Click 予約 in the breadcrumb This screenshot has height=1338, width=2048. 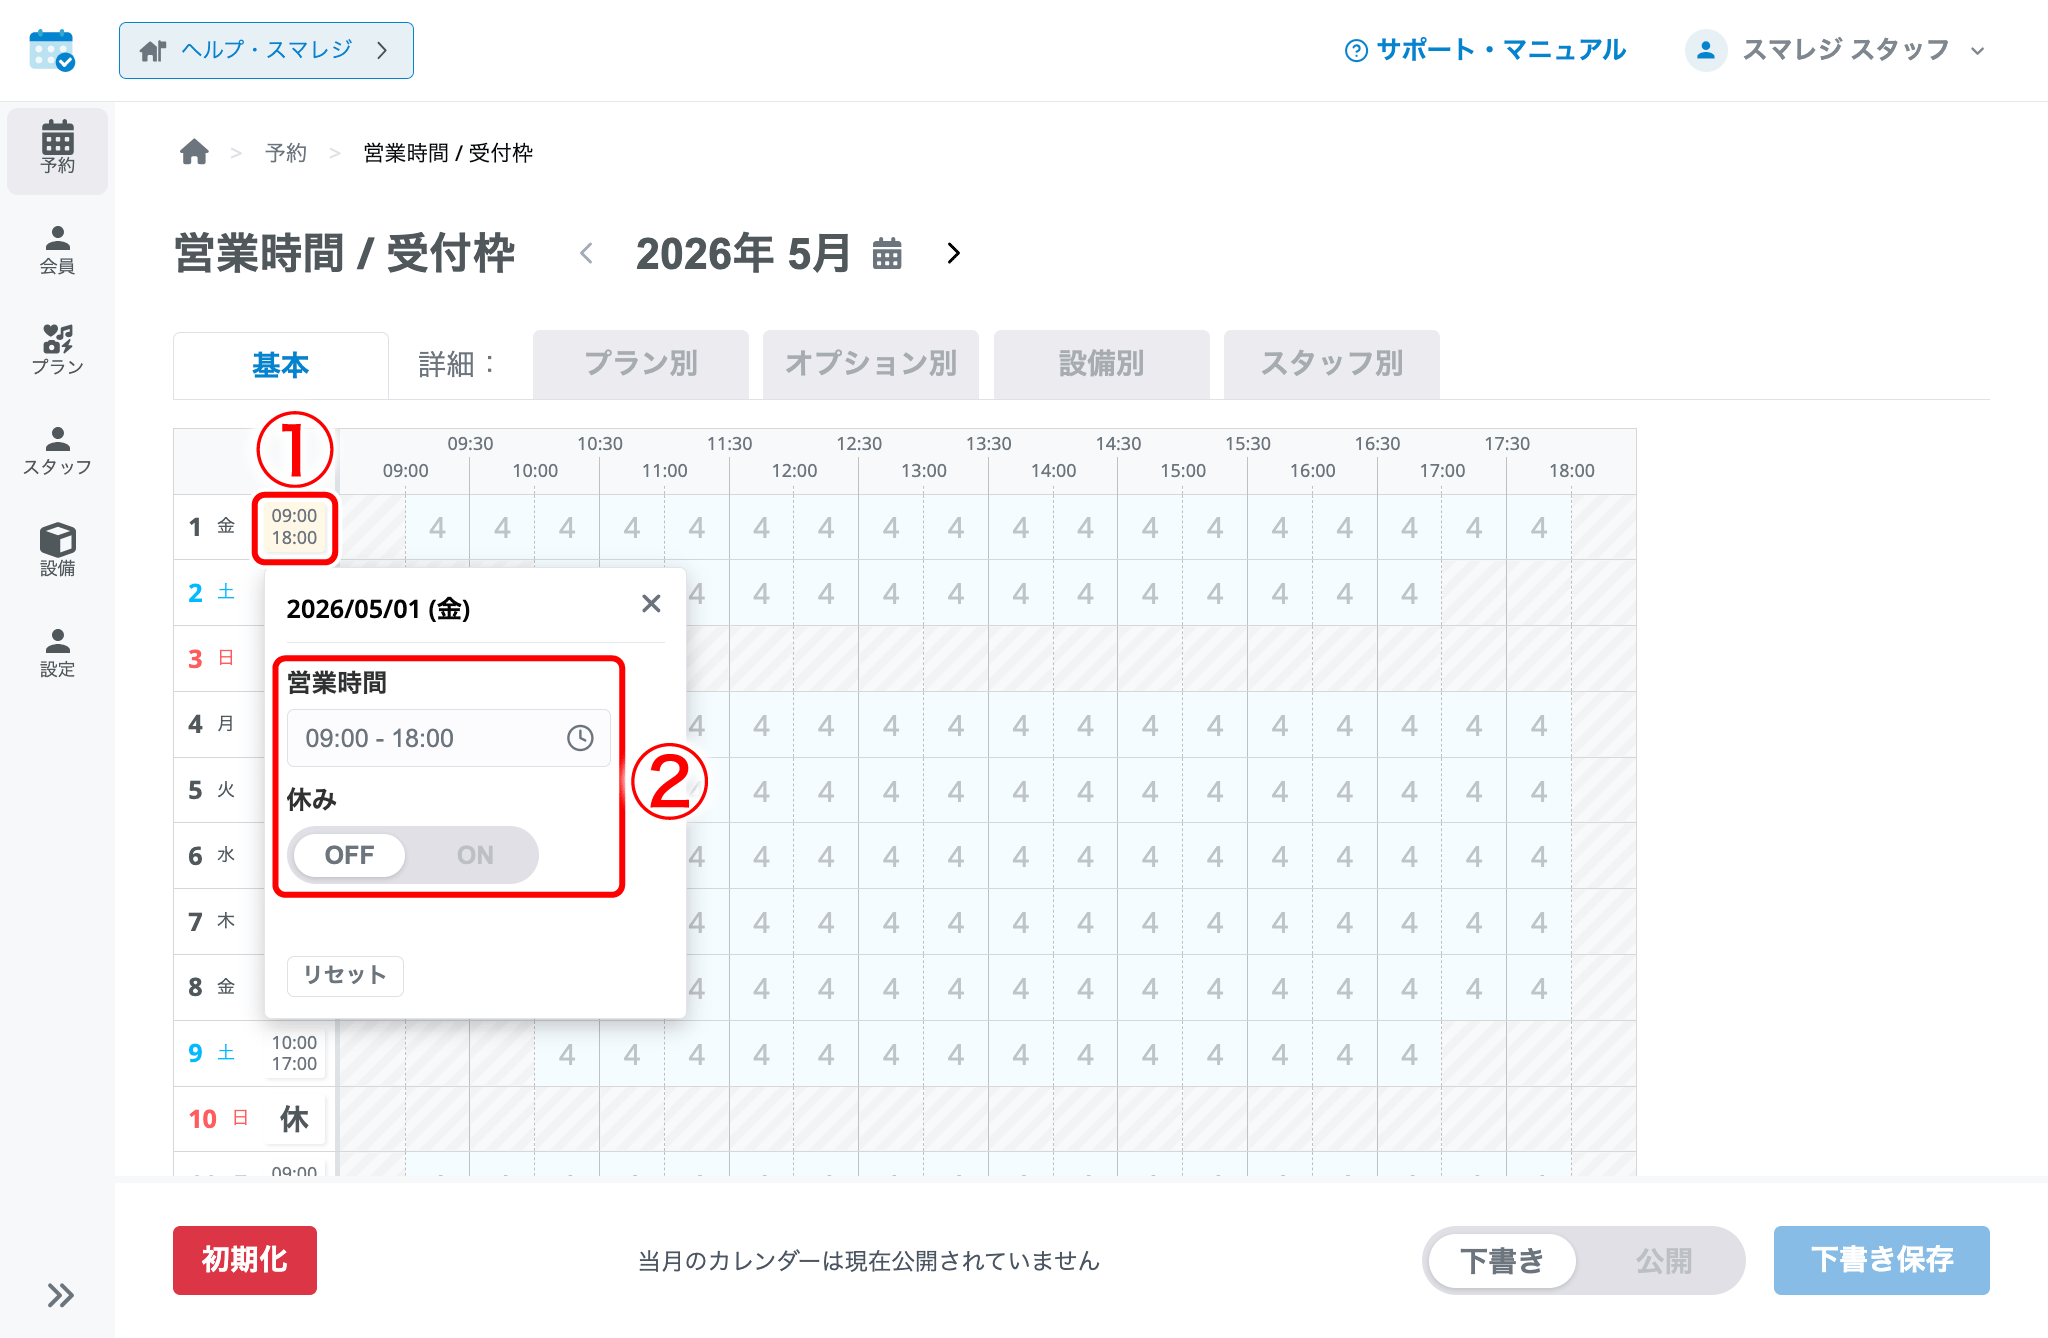coord(286,153)
